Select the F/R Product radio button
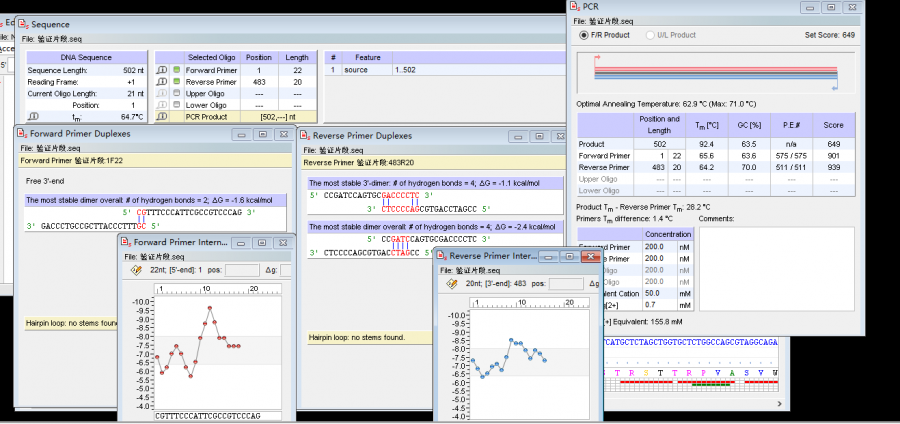Screen dimensions: 900x424 [584, 35]
